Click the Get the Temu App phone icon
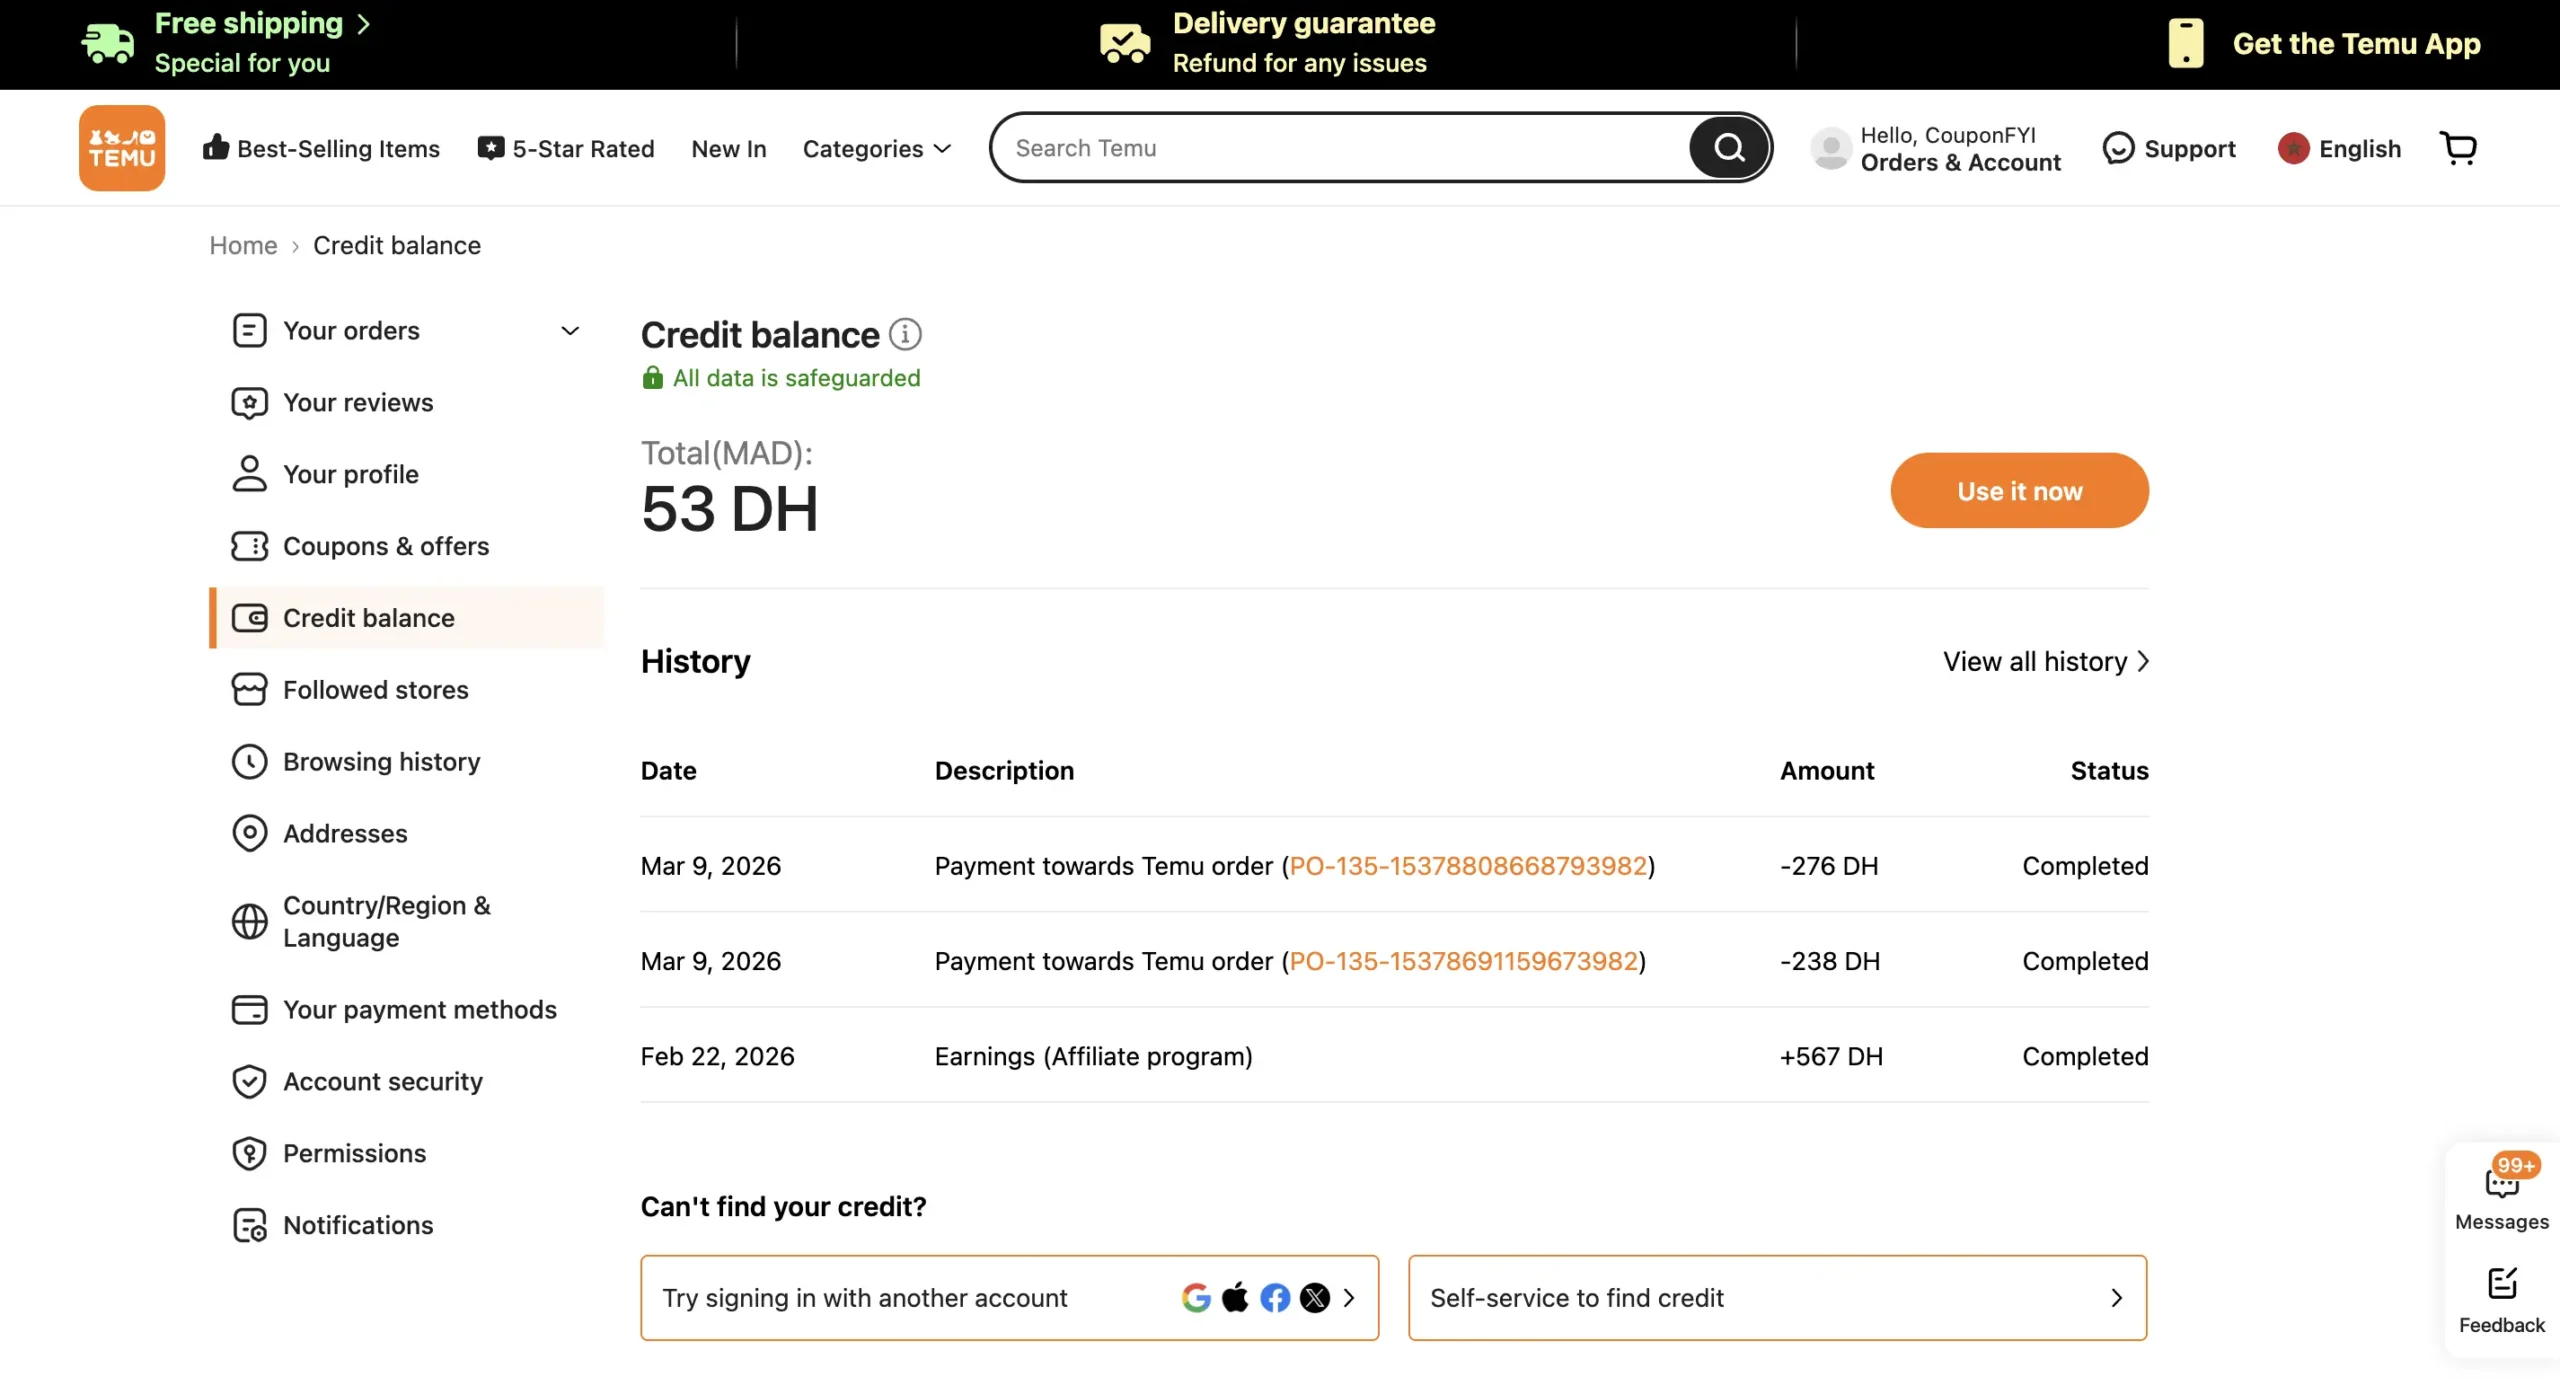Screen dimensions: 2560x1394 2186,43
